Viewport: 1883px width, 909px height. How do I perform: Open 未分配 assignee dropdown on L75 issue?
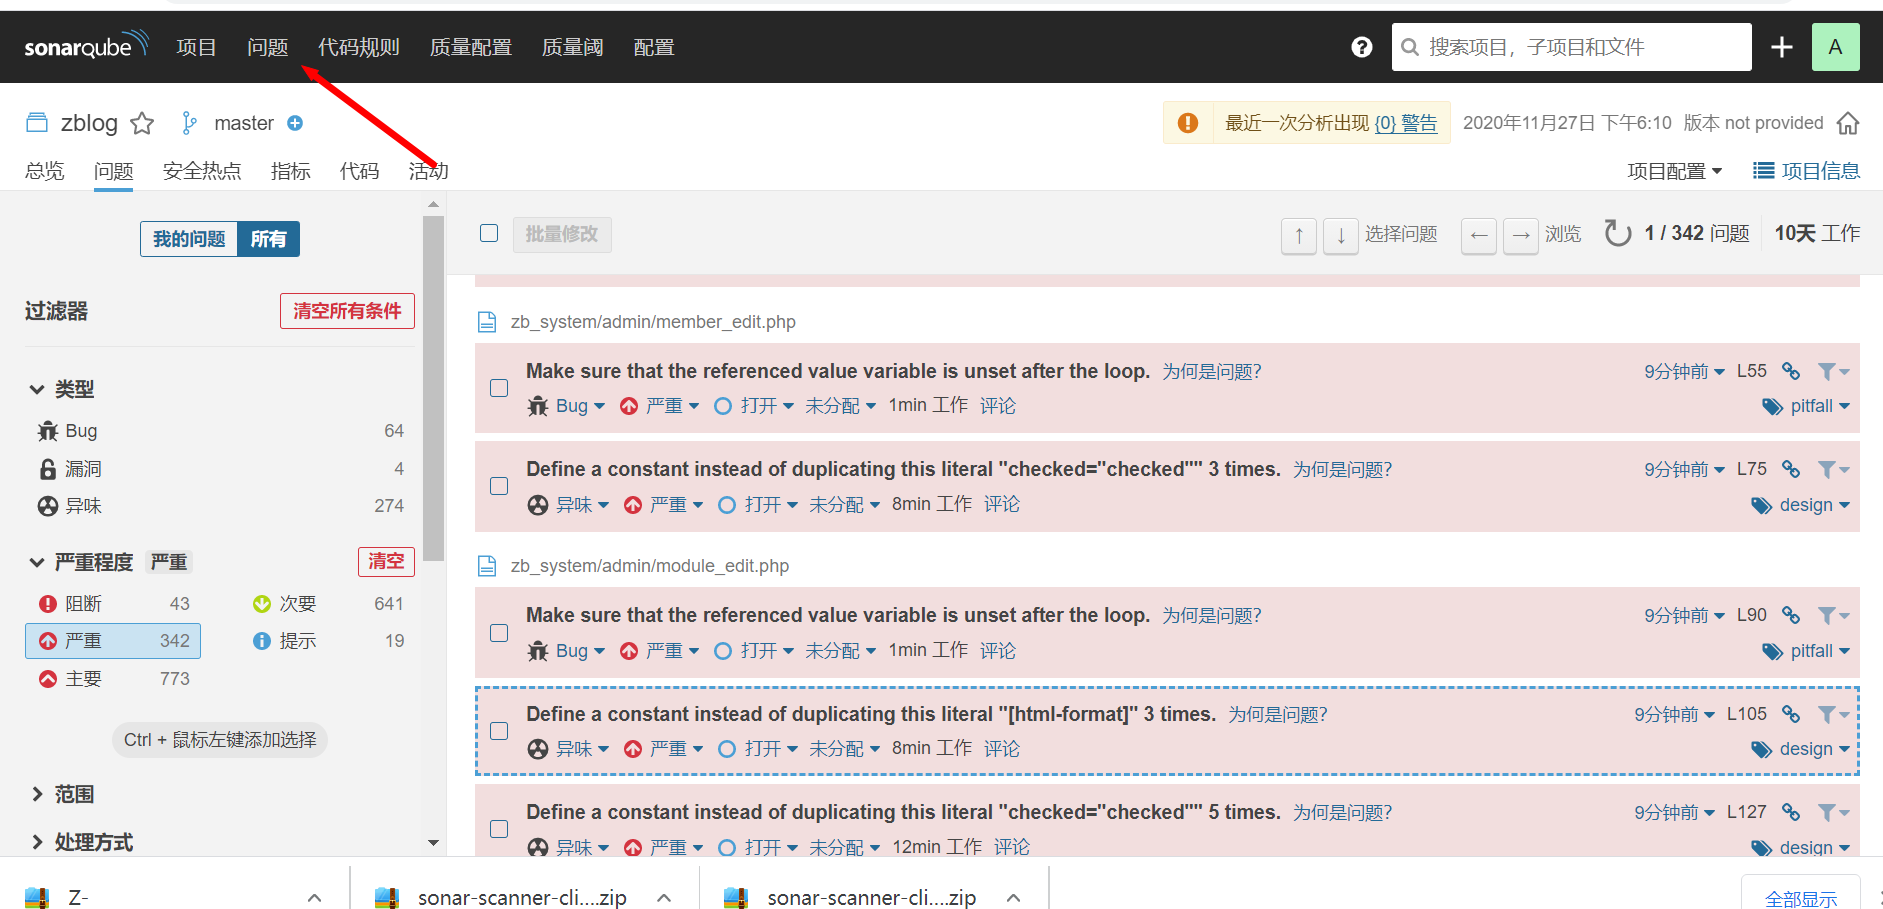point(844,505)
